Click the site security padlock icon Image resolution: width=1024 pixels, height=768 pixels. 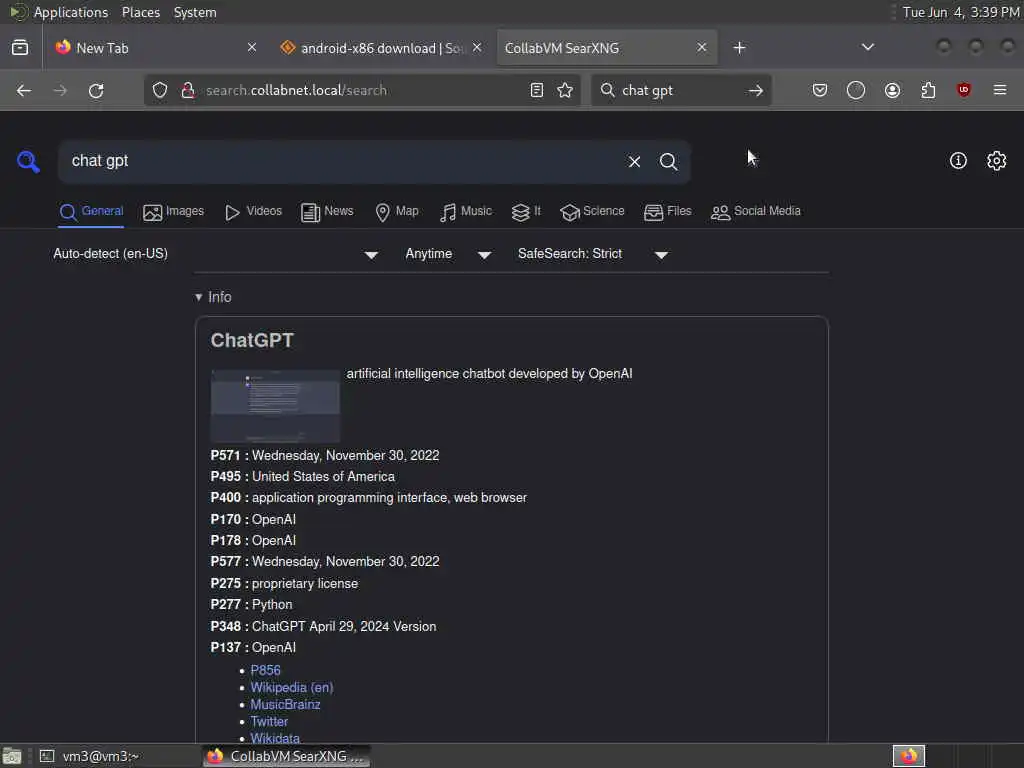click(x=188, y=90)
